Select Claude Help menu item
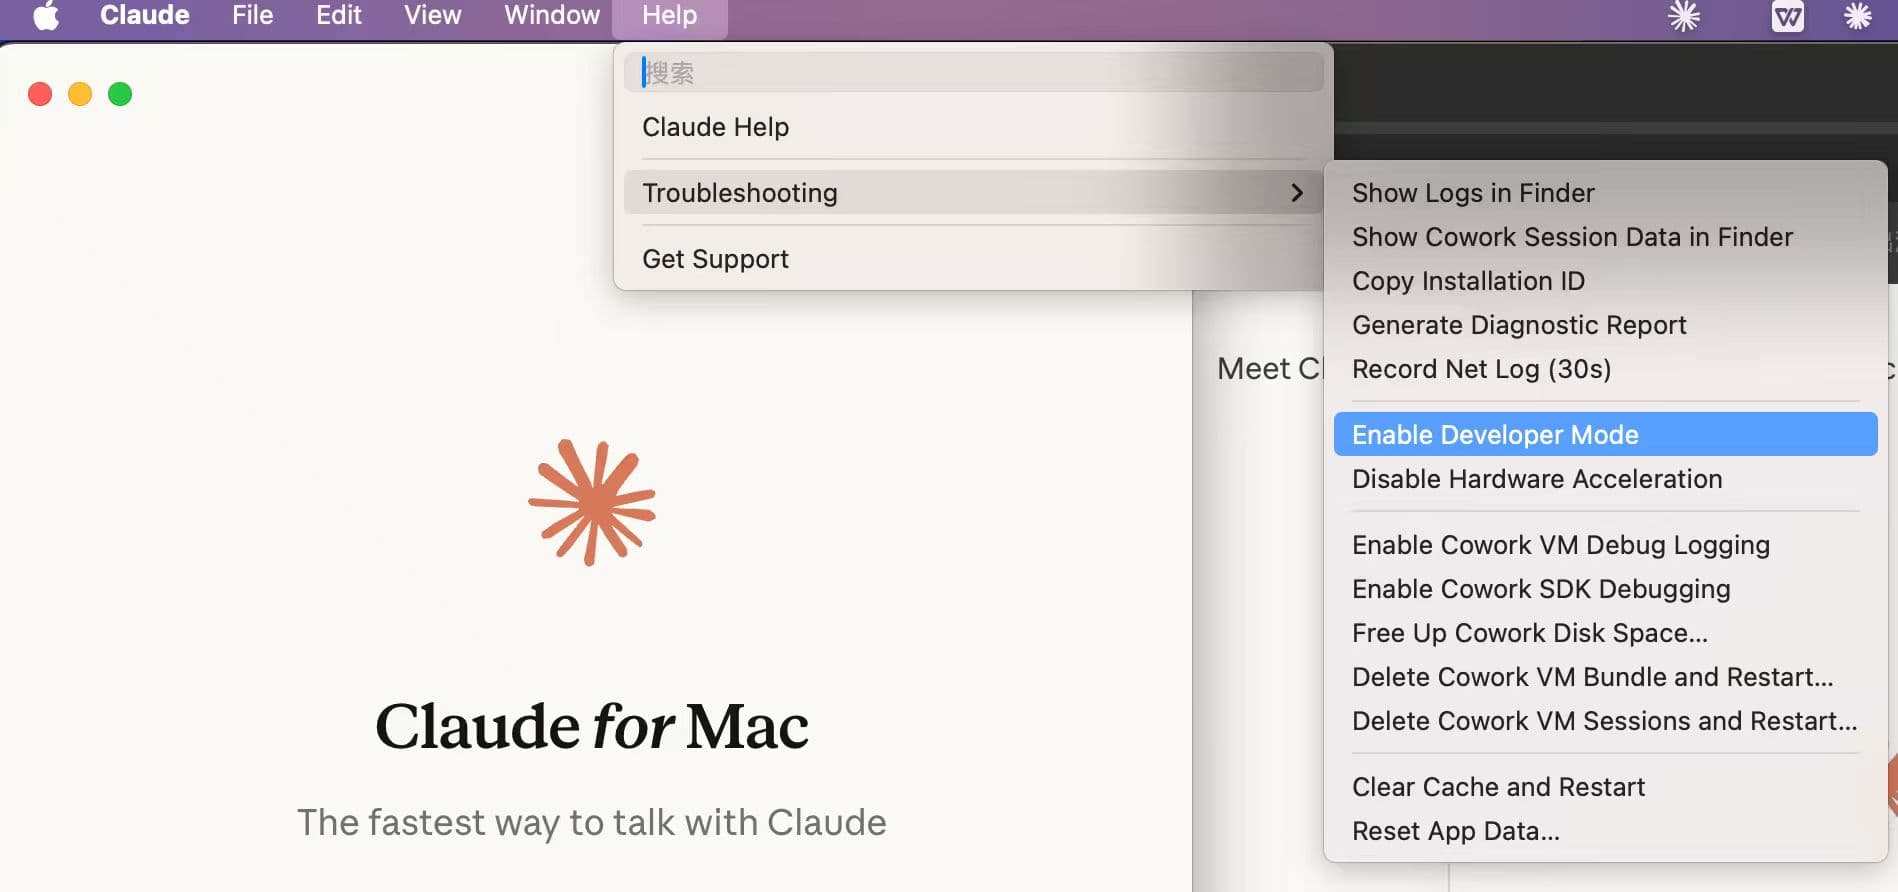The height and width of the screenshot is (892, 1898). pos(973,127)
